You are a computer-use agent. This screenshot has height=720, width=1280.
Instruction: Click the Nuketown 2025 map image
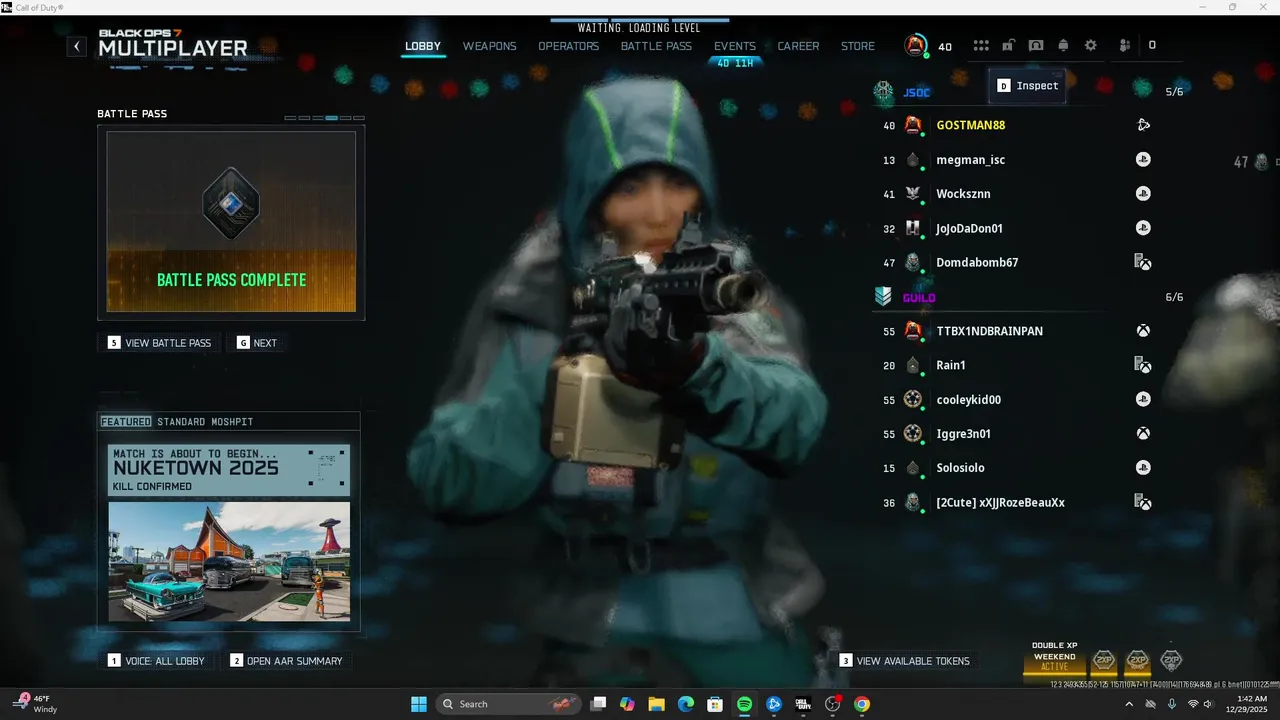(229, 561)
